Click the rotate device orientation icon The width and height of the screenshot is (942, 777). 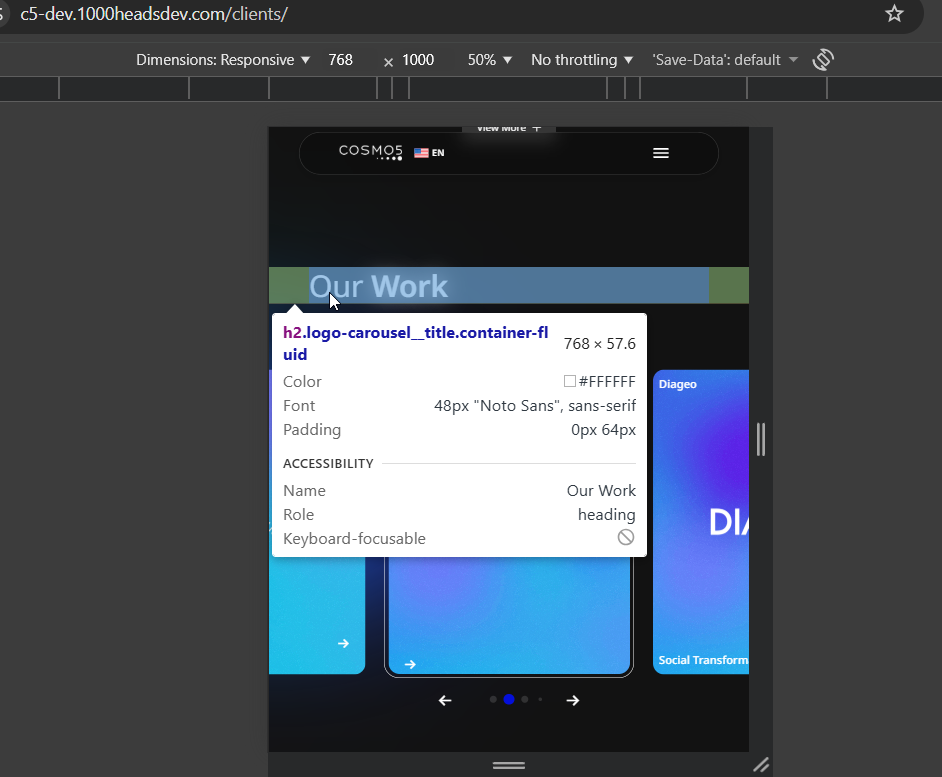pos(823,59)
